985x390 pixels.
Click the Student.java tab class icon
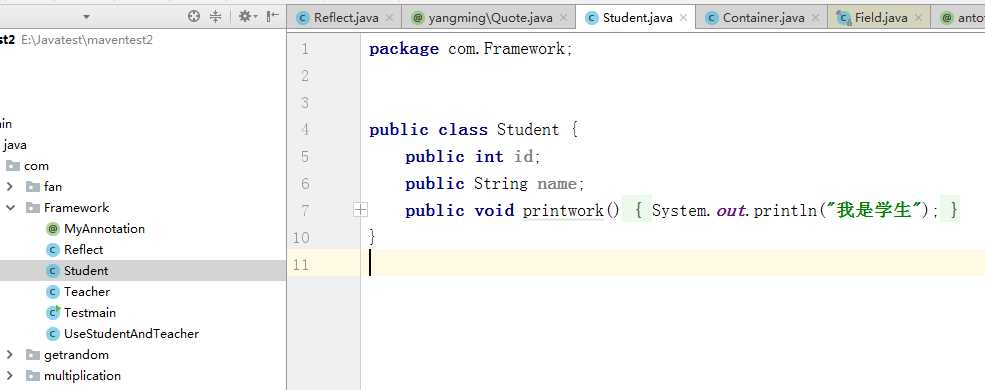click(x=591, y=18)
